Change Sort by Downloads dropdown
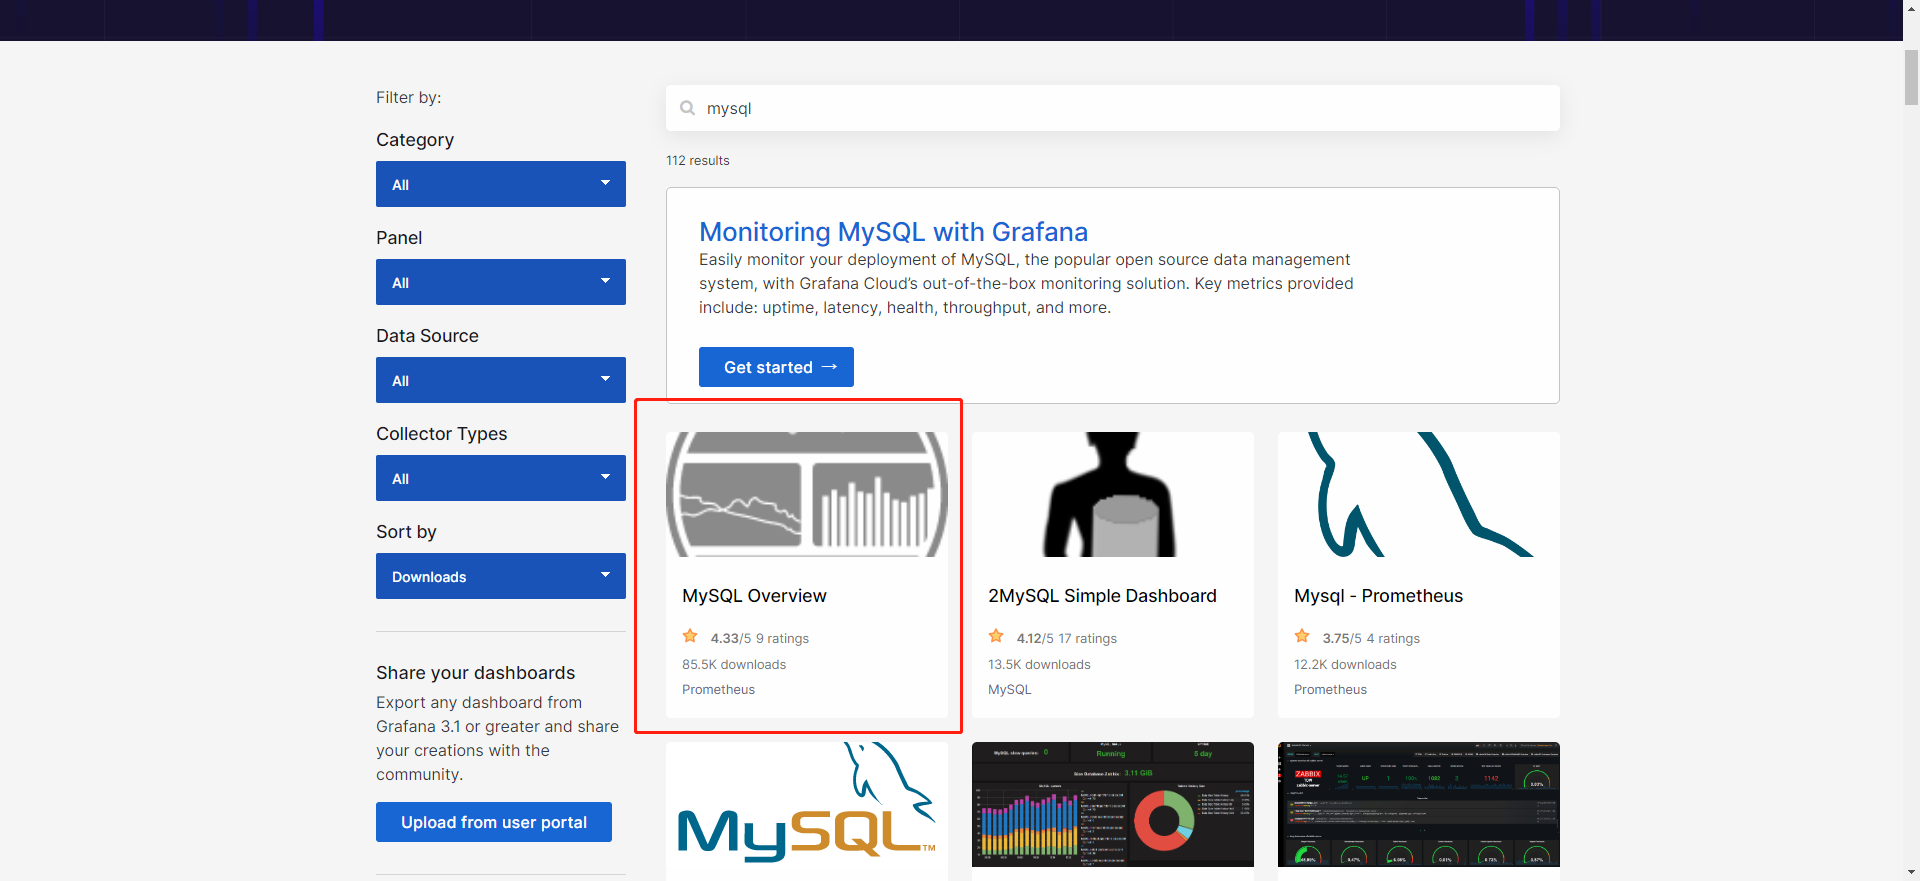 click(501, 576)
